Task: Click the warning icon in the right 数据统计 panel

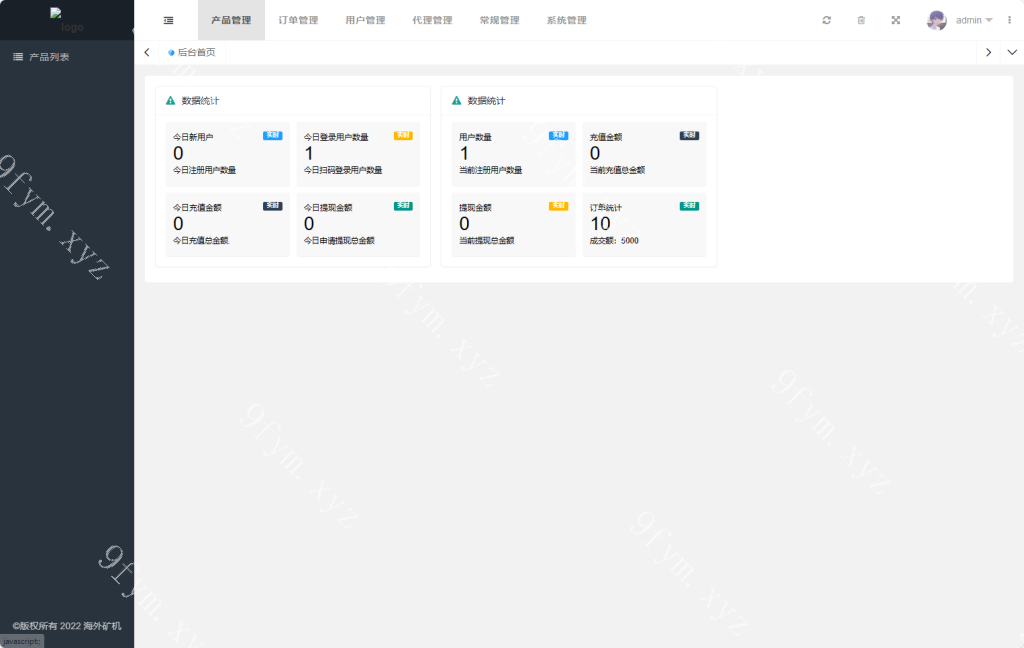Action: point(456,101)
